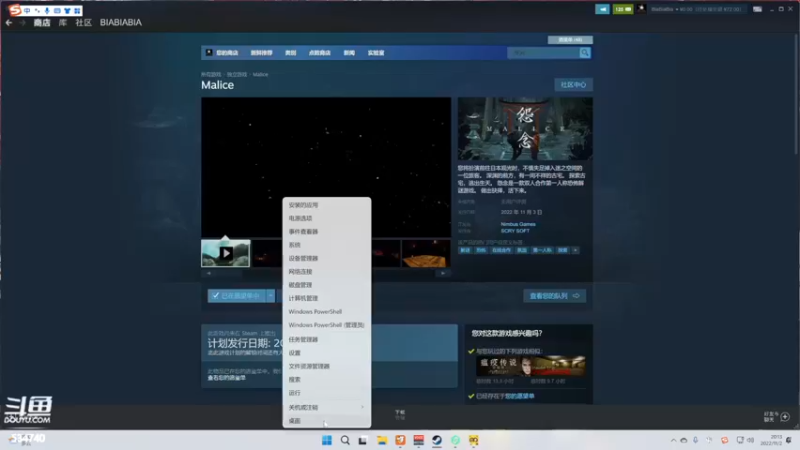
Task: Select 运行 in context menu
Action: [327, 393]
